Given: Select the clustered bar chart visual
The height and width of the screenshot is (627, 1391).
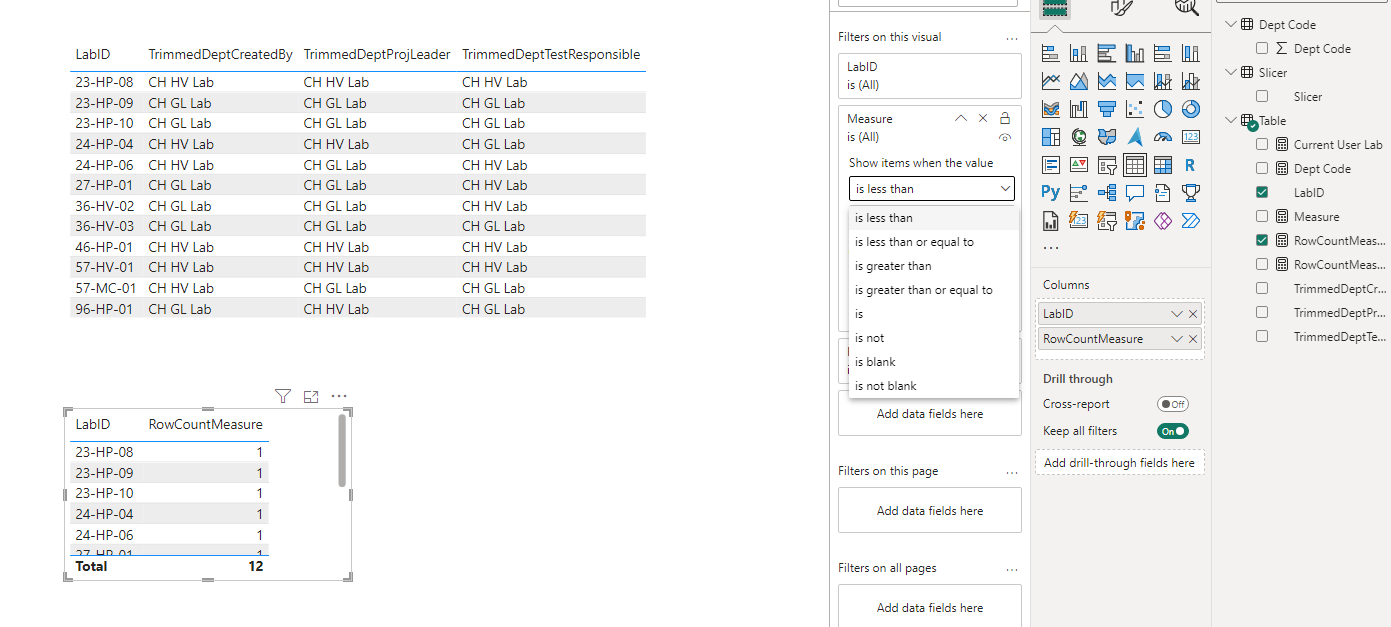Looking at the screenshot, I should pos(1107,53).
